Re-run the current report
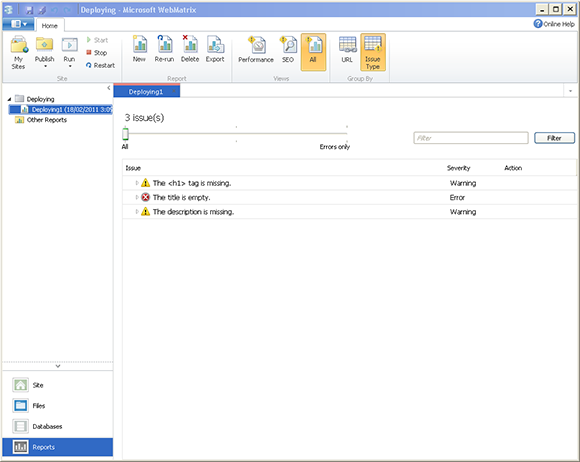This screenshot has height=462, width=580. click(x=164, y=48)
